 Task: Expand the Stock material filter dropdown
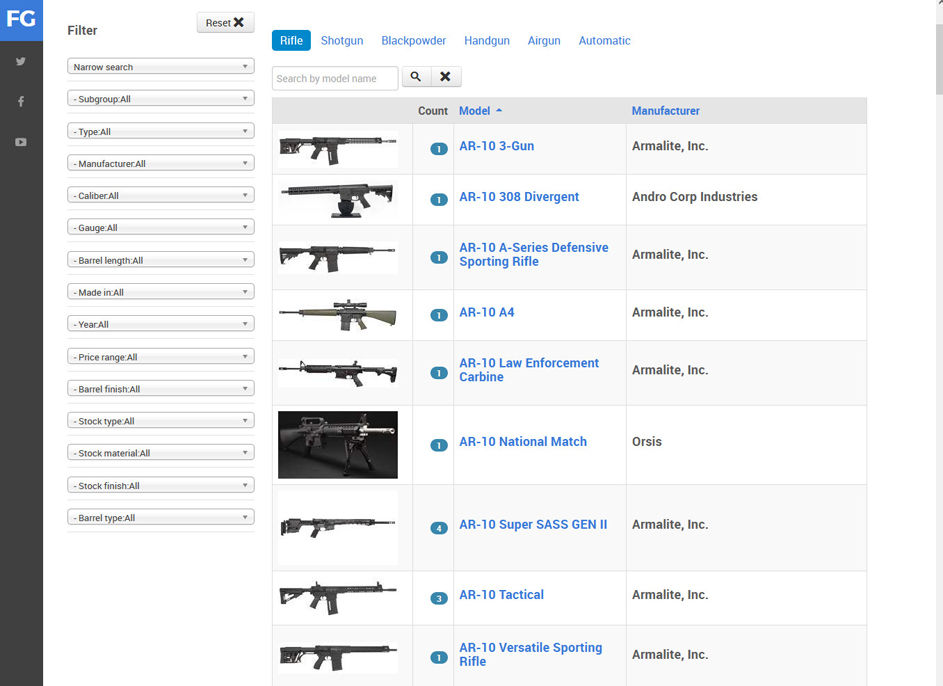coord(161,453)
